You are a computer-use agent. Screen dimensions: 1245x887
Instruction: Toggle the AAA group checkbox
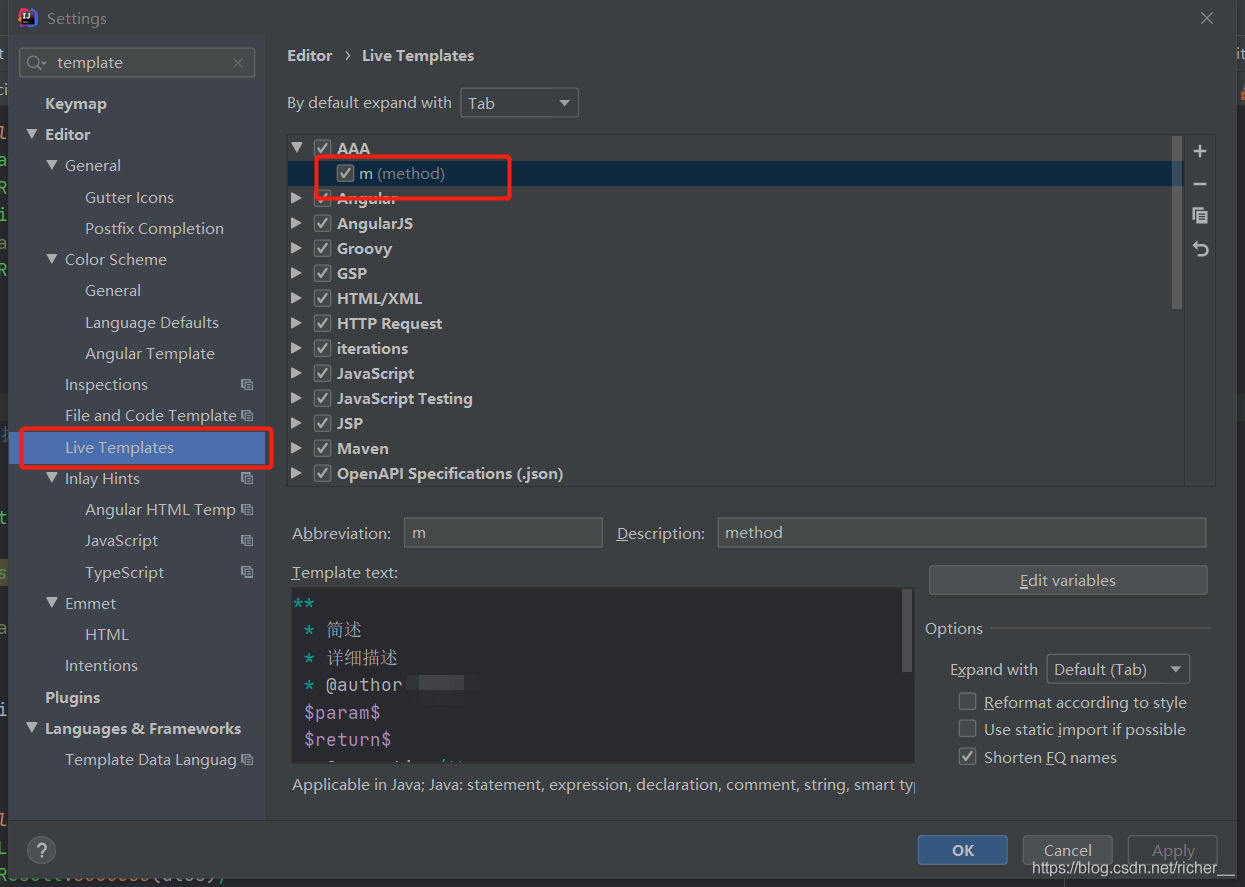coord(322,148)
